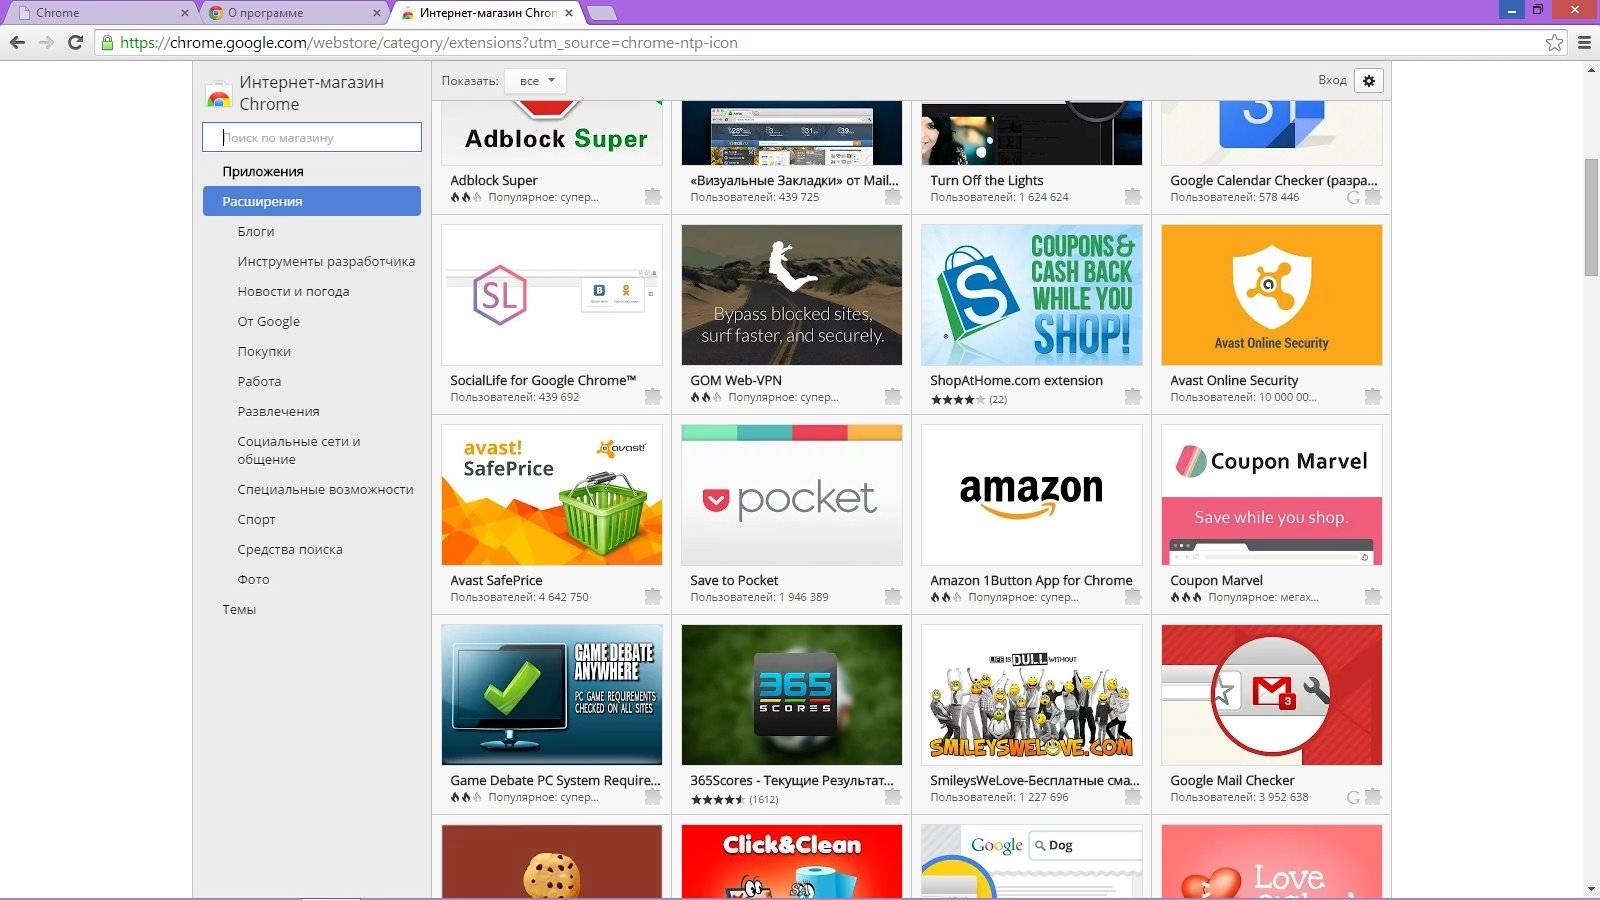The image size is (1600, 900).
Task: Click the Turn Off the Lights title
Action: coord(987,180)
